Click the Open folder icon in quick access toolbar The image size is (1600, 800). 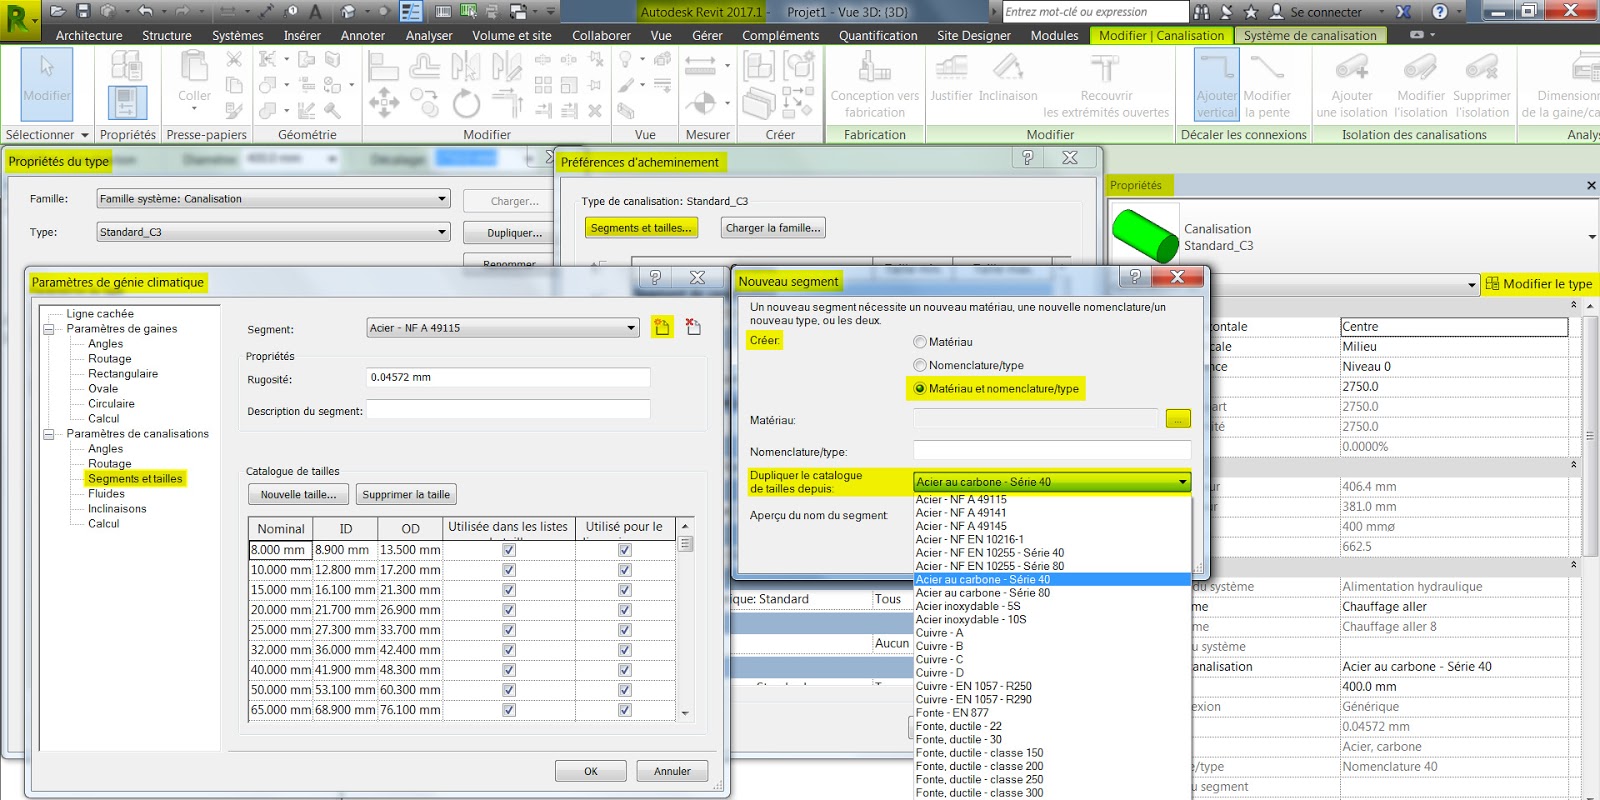(x=58, y=11)
